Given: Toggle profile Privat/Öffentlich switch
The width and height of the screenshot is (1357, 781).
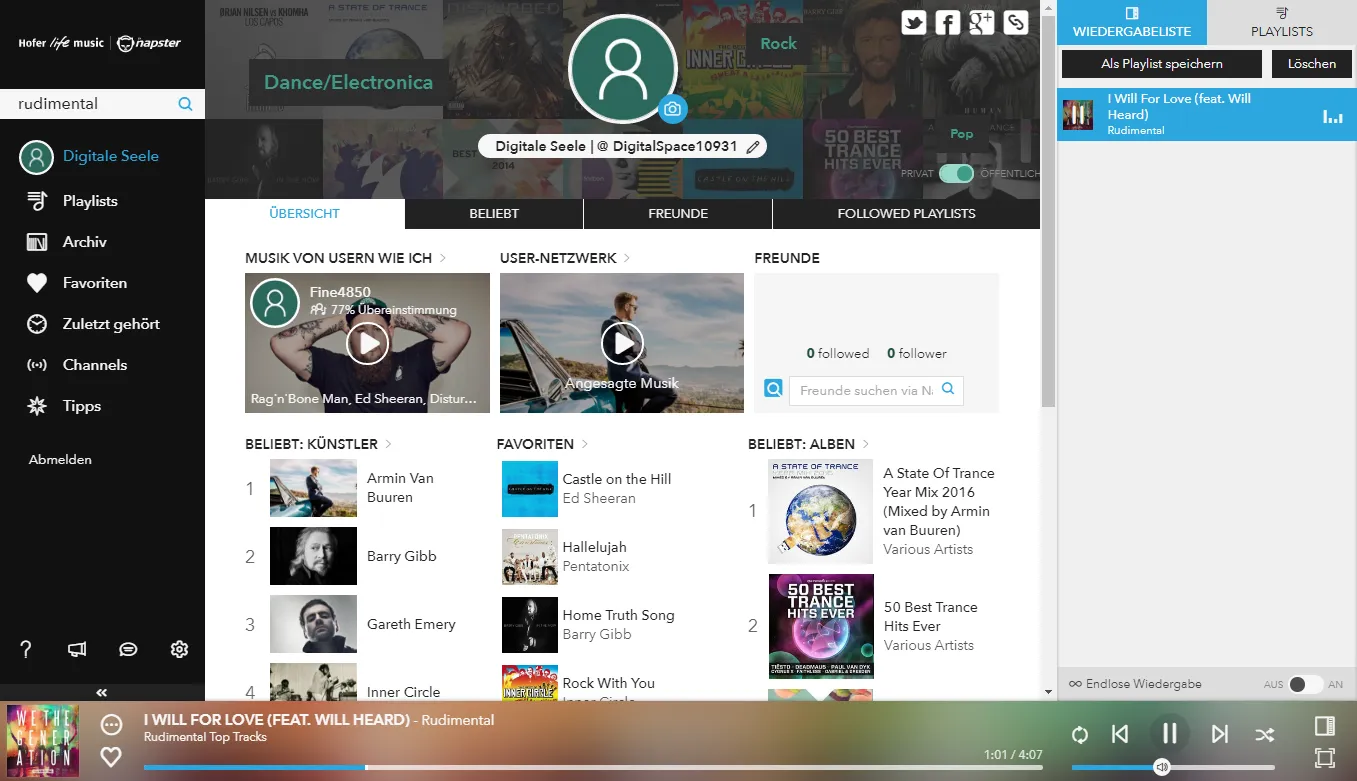Looking at the screenshot, I should (956, 174).
